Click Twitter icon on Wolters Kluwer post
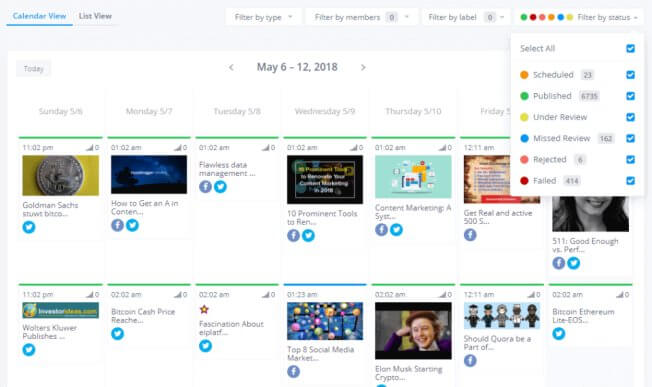This screenshot has height=387, width=652. pos(29,350)
